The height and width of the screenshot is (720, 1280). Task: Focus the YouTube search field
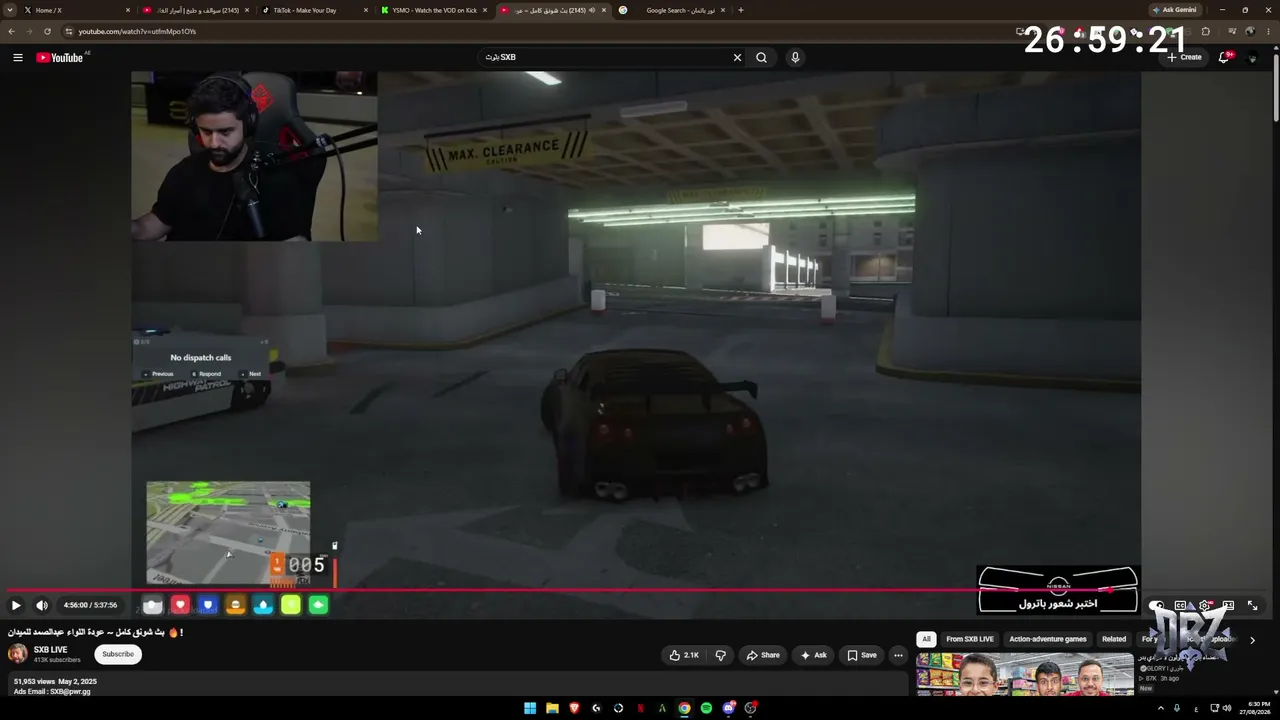605,57
